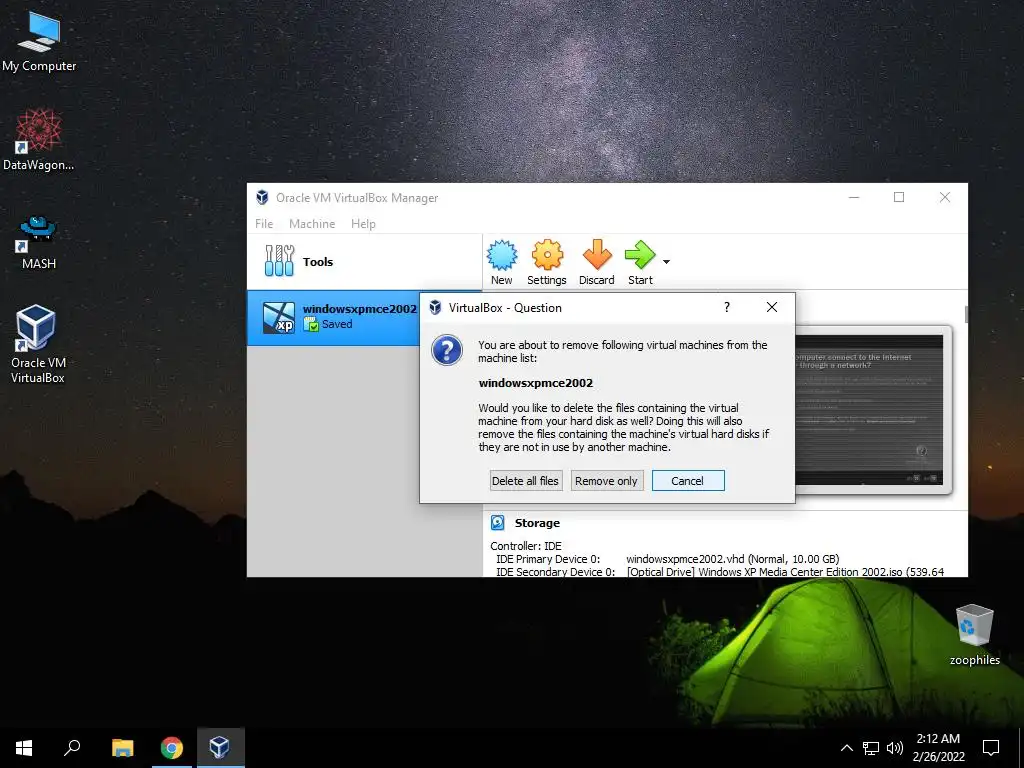Choose Delete all files in dialog
This screenshot has width=1024, height=768.
tap(526, 481)
